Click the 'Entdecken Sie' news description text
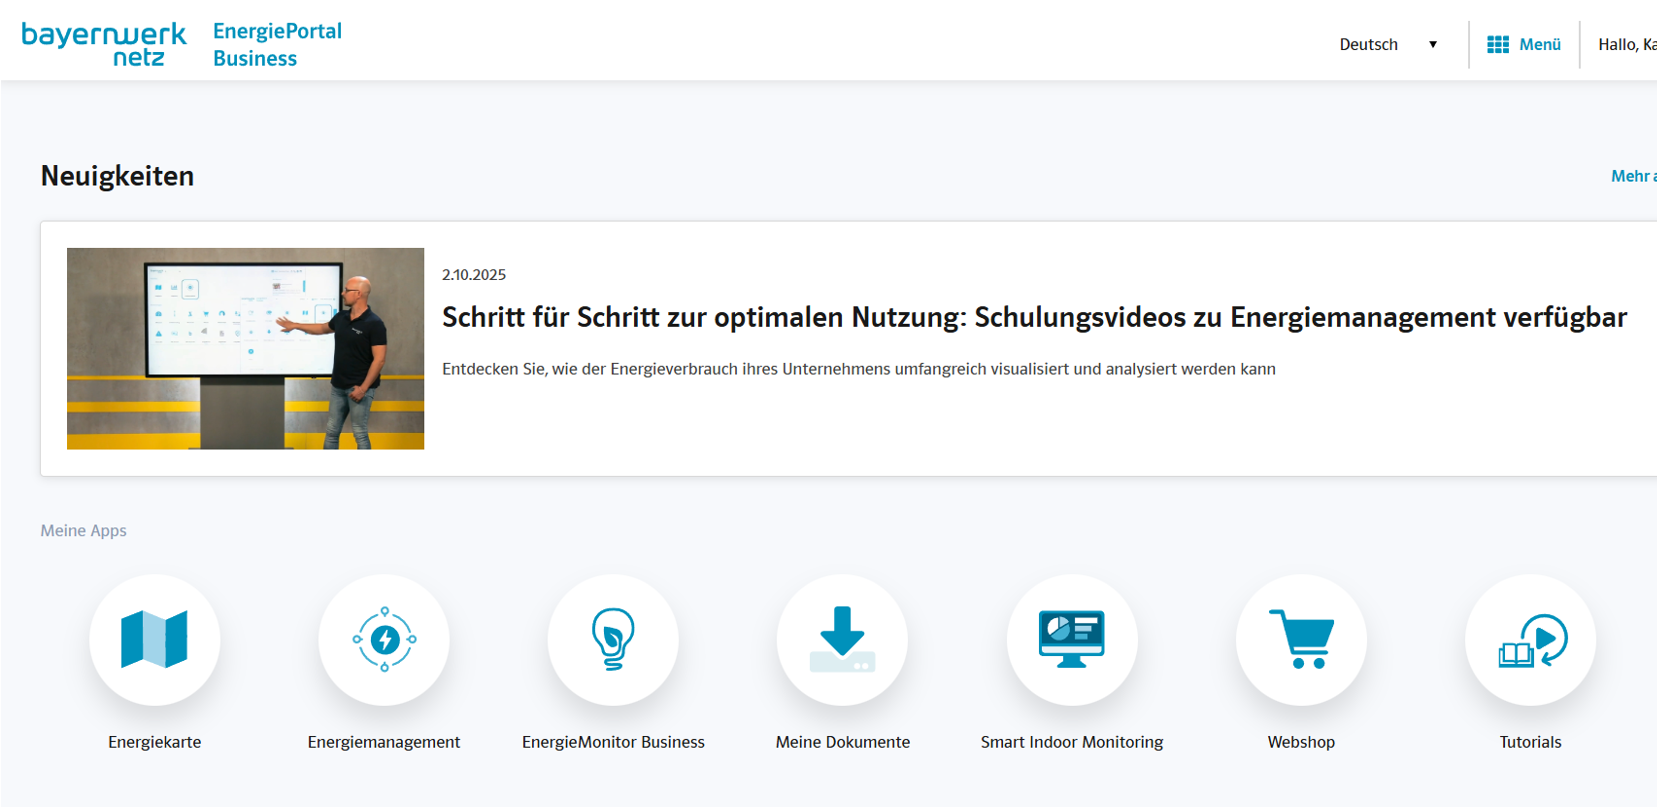This screenshot has width=1657, height=807. click(x=859, y=369)
